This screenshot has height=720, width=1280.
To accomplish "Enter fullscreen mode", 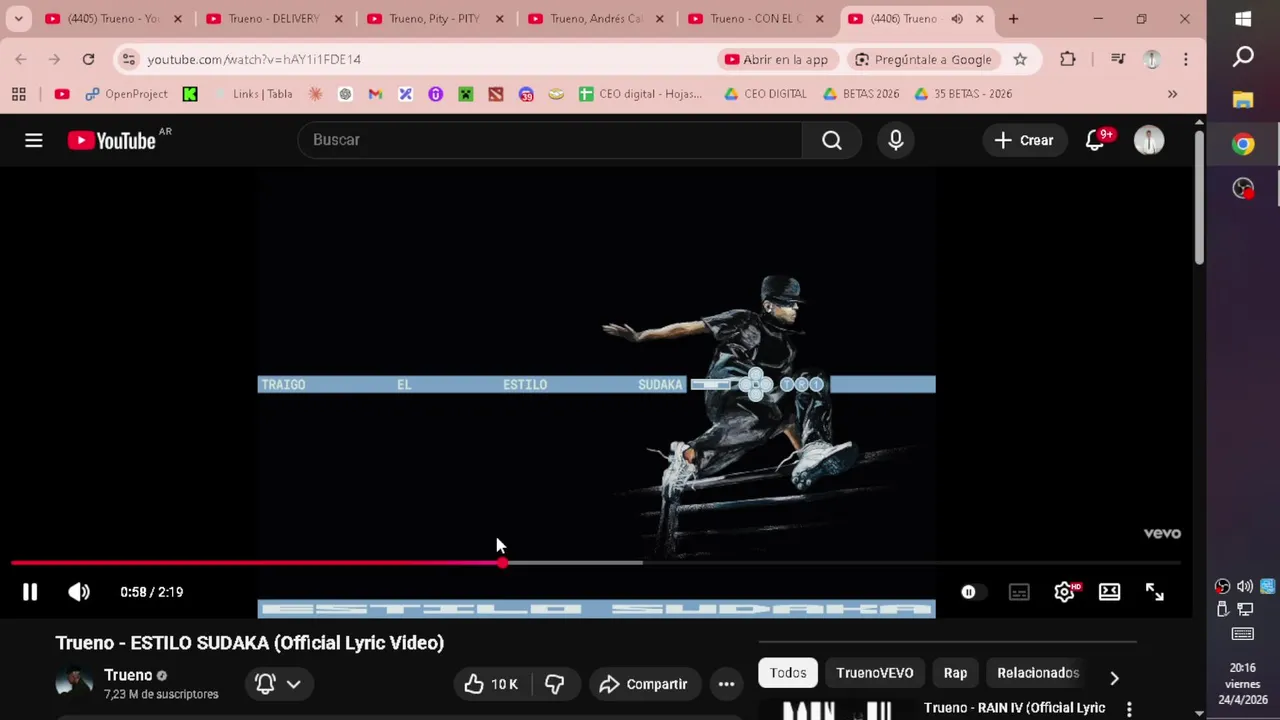I will [1155, 592].
